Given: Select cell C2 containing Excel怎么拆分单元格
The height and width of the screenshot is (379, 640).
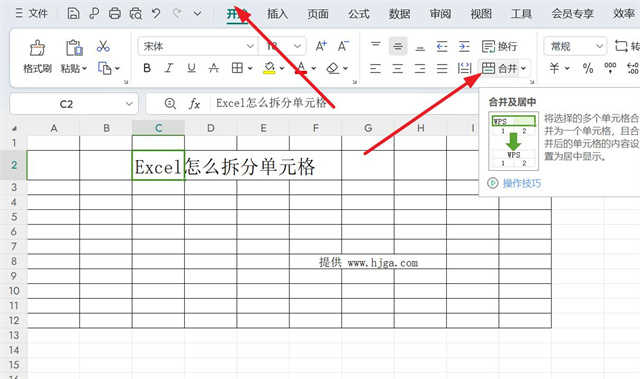Looking at the screenshot, I should (158, 165).
